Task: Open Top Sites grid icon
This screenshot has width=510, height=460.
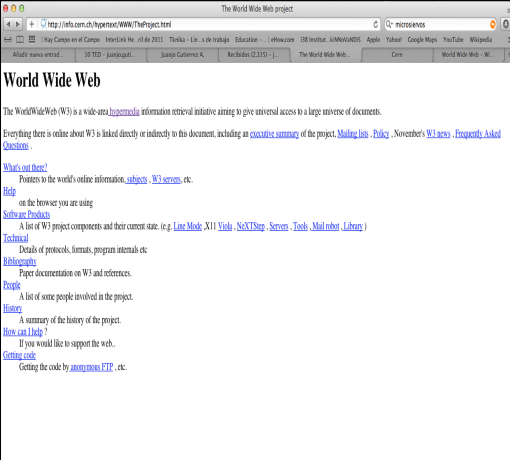Action: (x=32, y=40)
